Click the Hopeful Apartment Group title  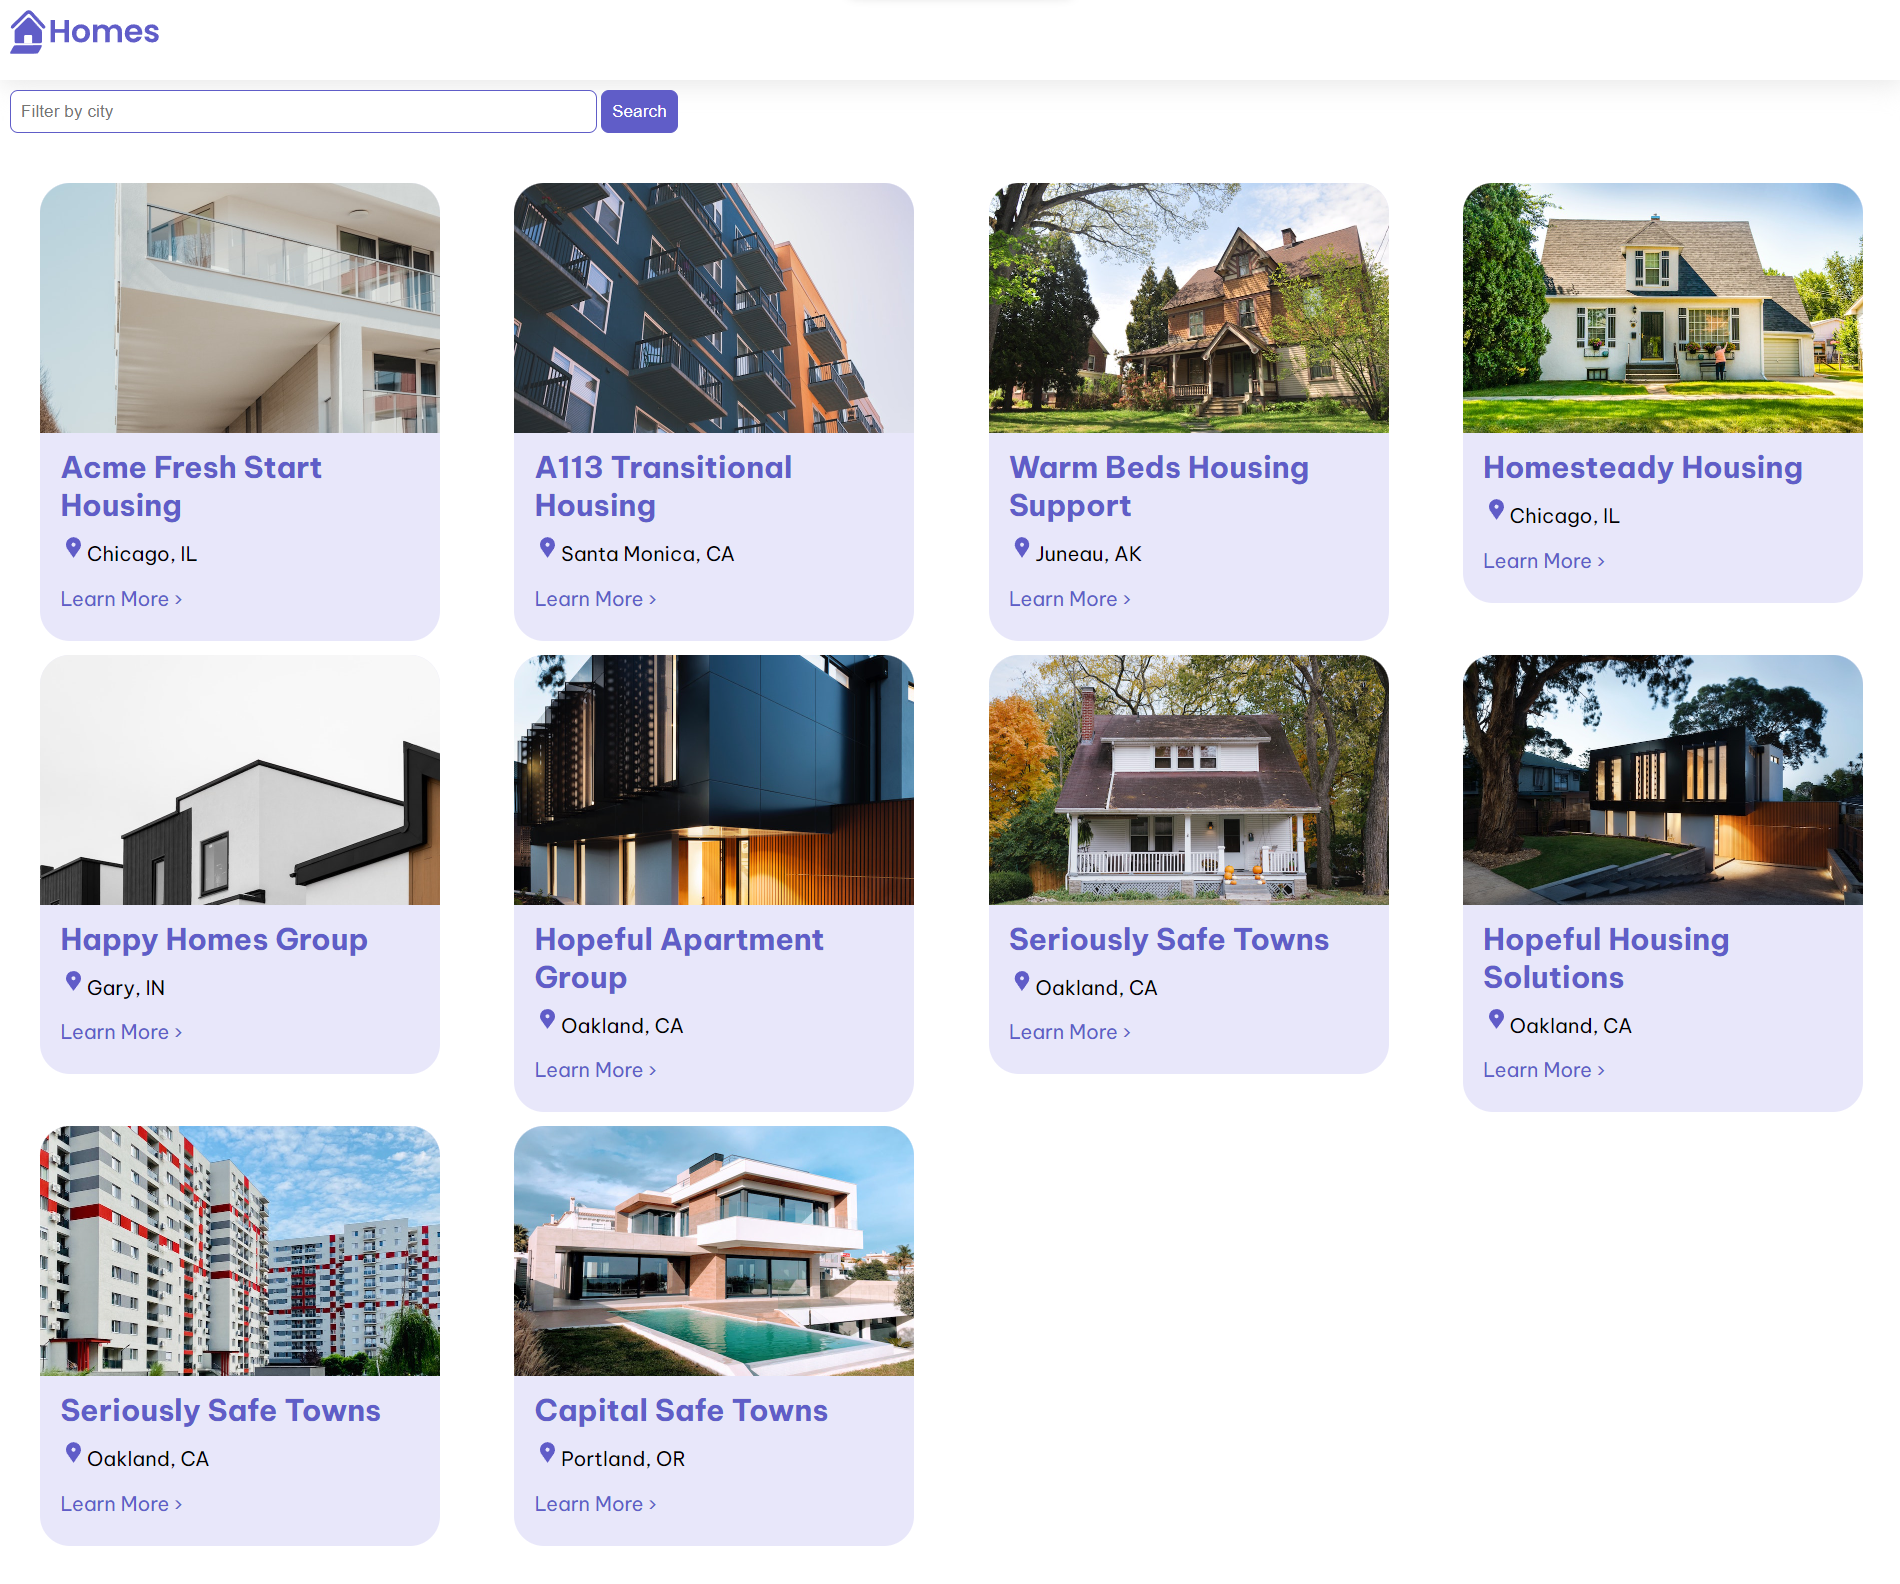(679, 958)
